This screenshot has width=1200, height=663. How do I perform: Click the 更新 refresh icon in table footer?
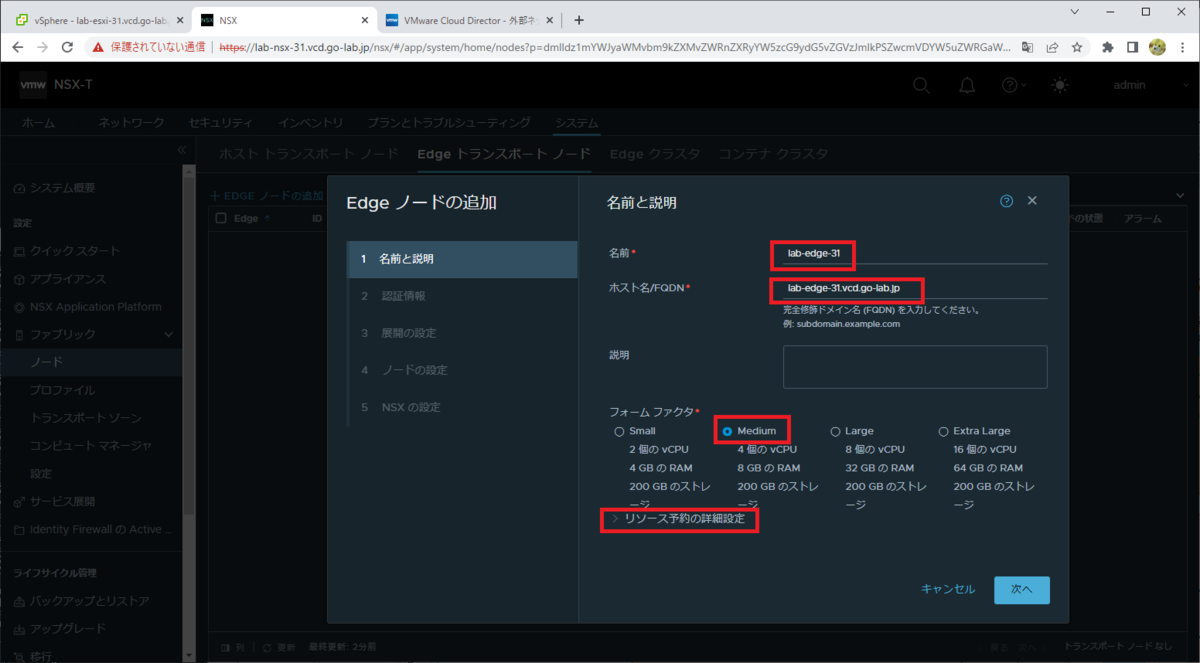tap(267, 647)
